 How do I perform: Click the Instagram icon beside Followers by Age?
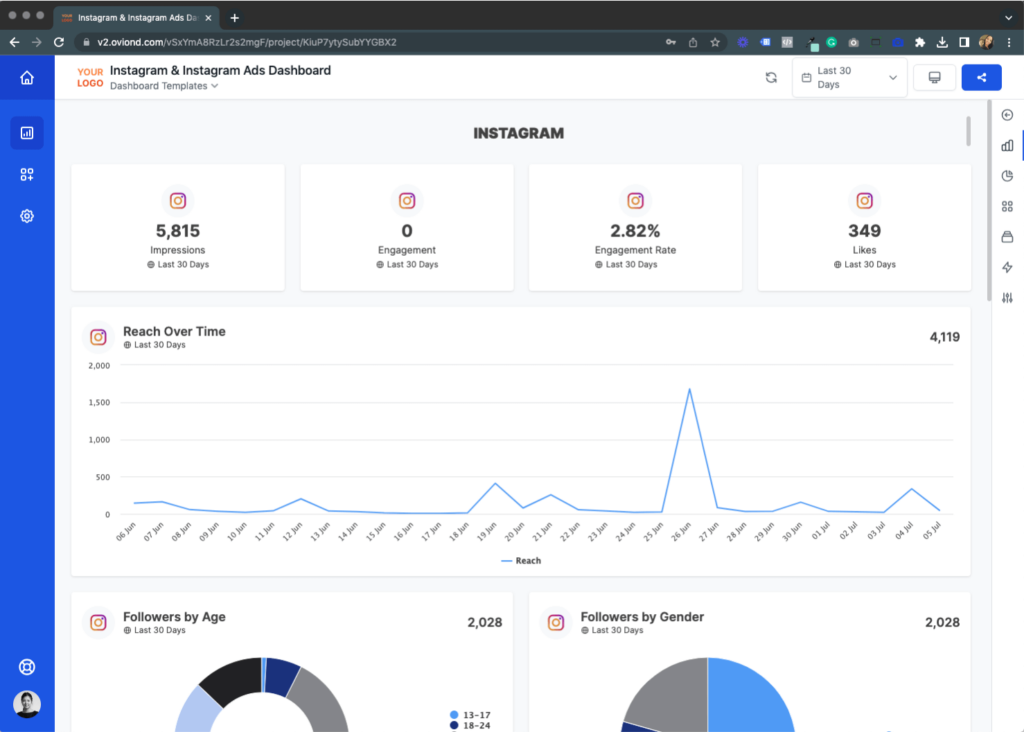coord(98,622)
